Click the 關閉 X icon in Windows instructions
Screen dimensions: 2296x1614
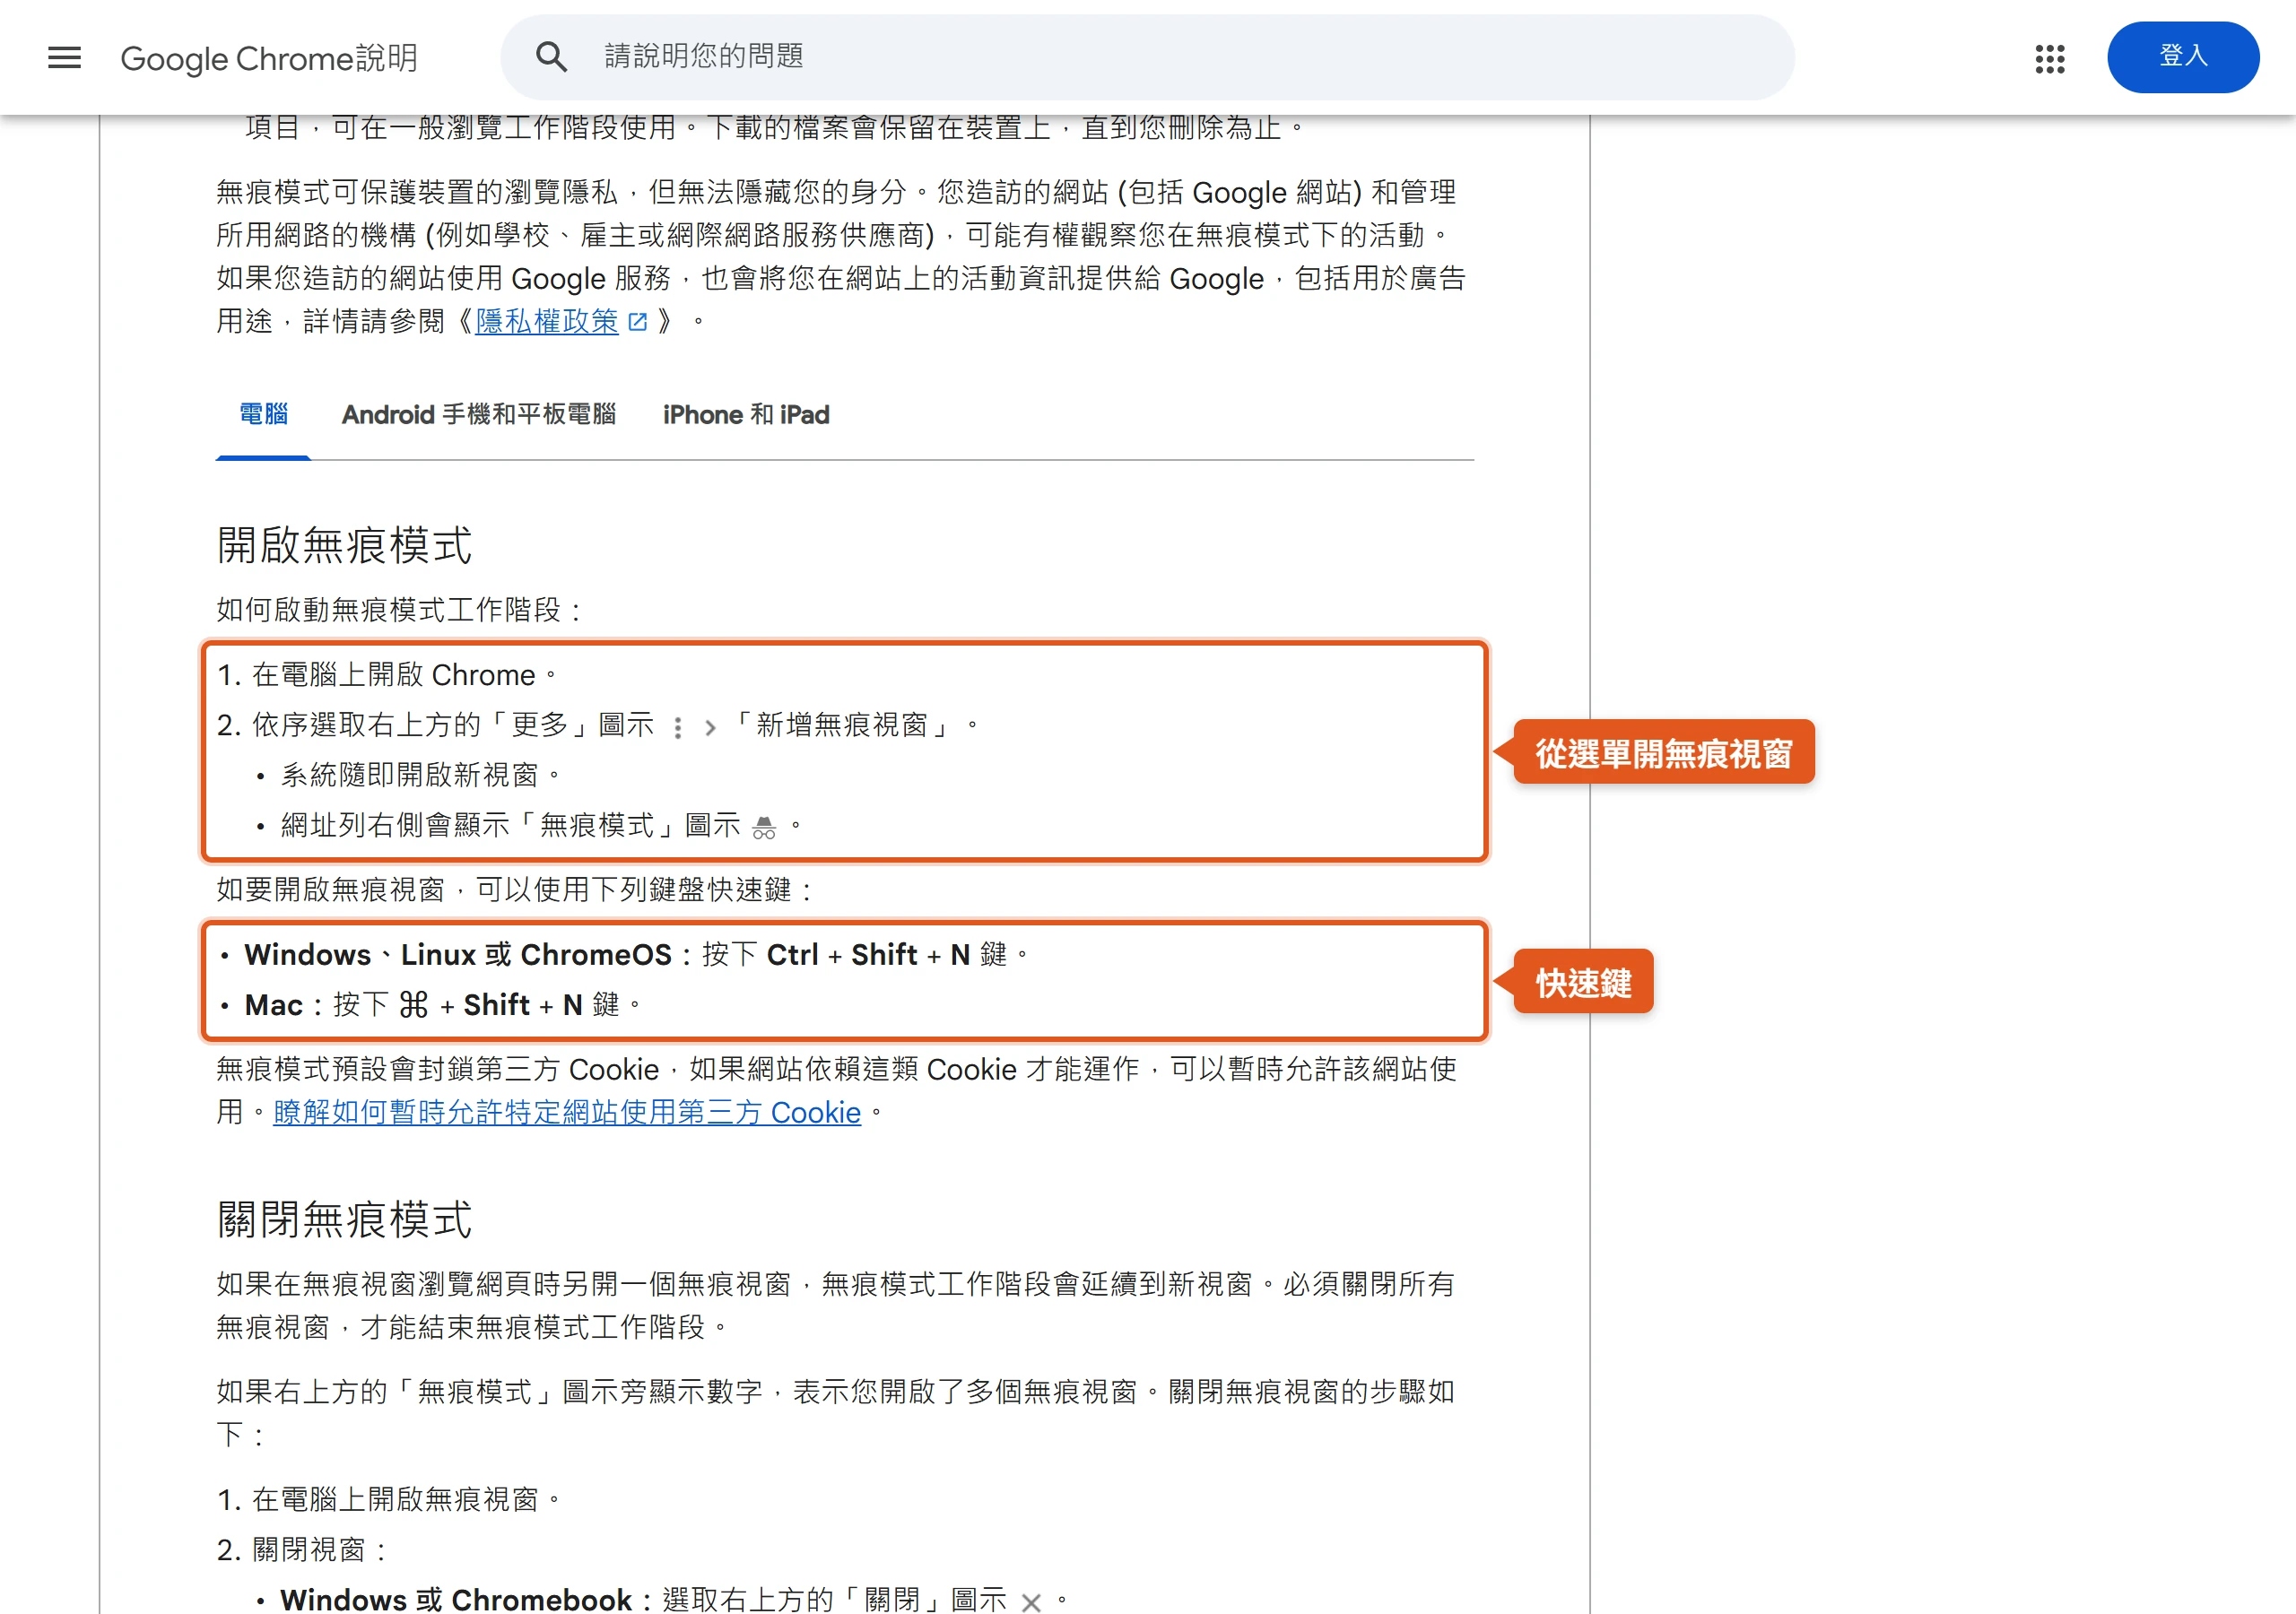click(x=1031, y=1602)
